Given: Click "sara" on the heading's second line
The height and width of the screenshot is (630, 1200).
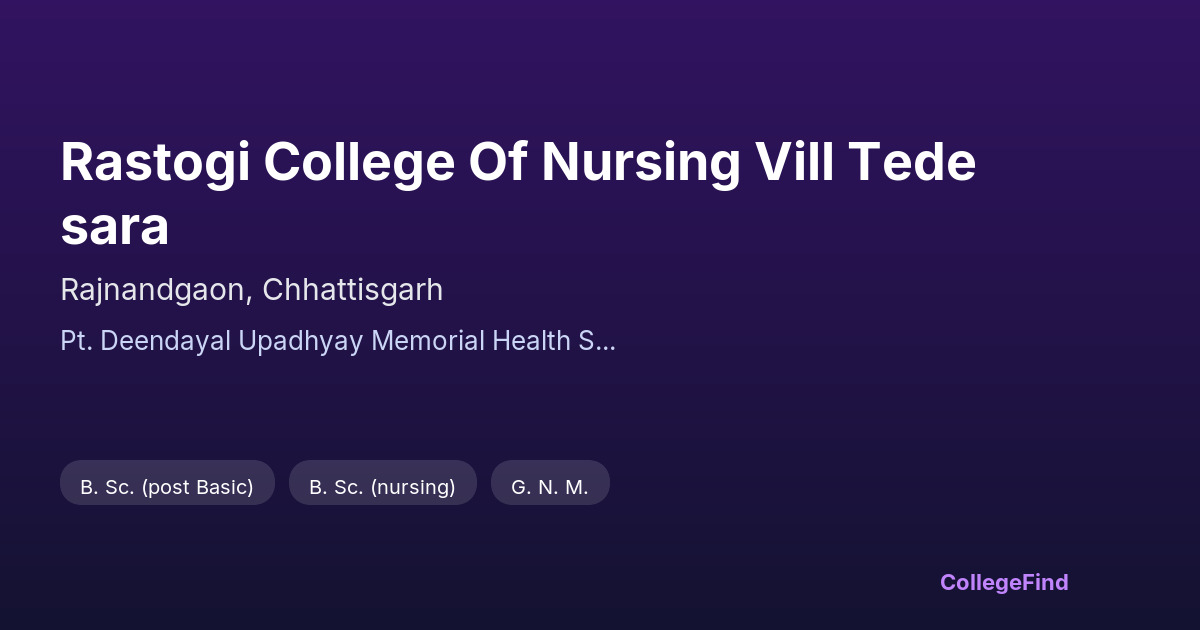Looking at the screenshot, I should 114,227.
